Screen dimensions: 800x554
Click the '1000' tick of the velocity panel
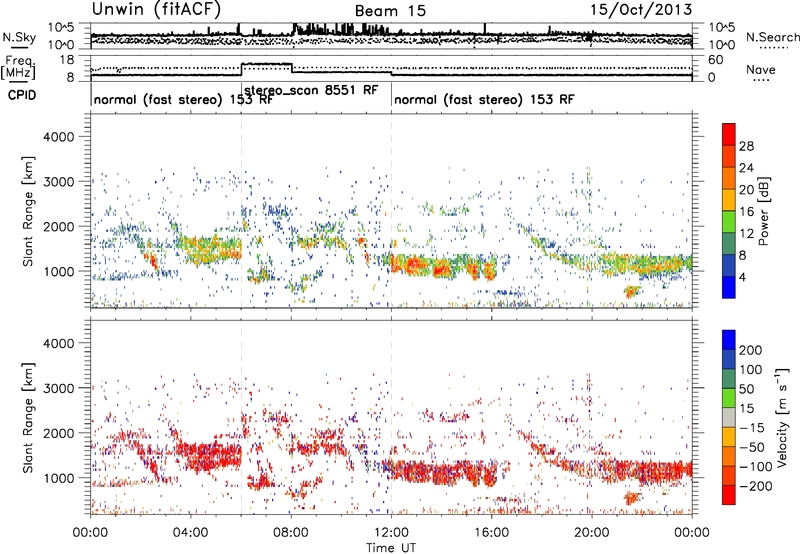tap(58, 478)
